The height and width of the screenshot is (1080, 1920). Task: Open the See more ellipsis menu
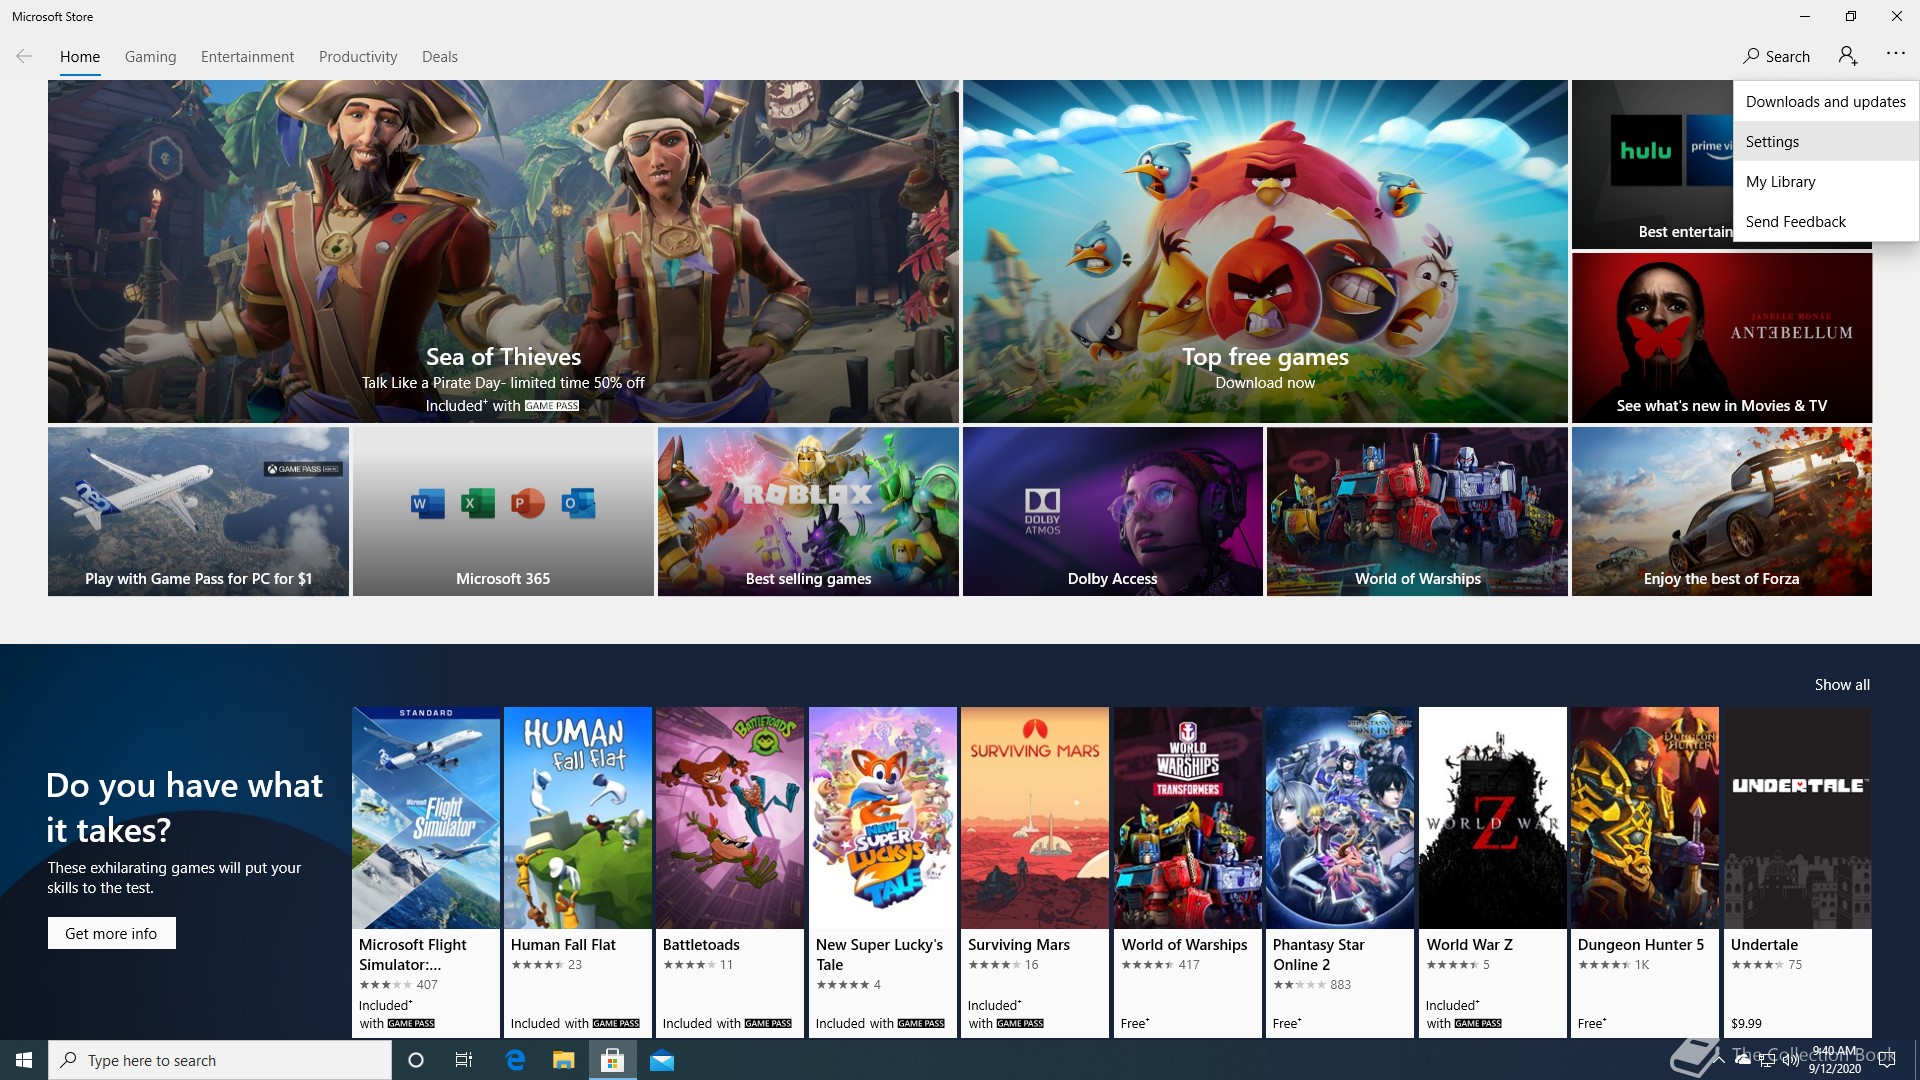click(1895, 54)
